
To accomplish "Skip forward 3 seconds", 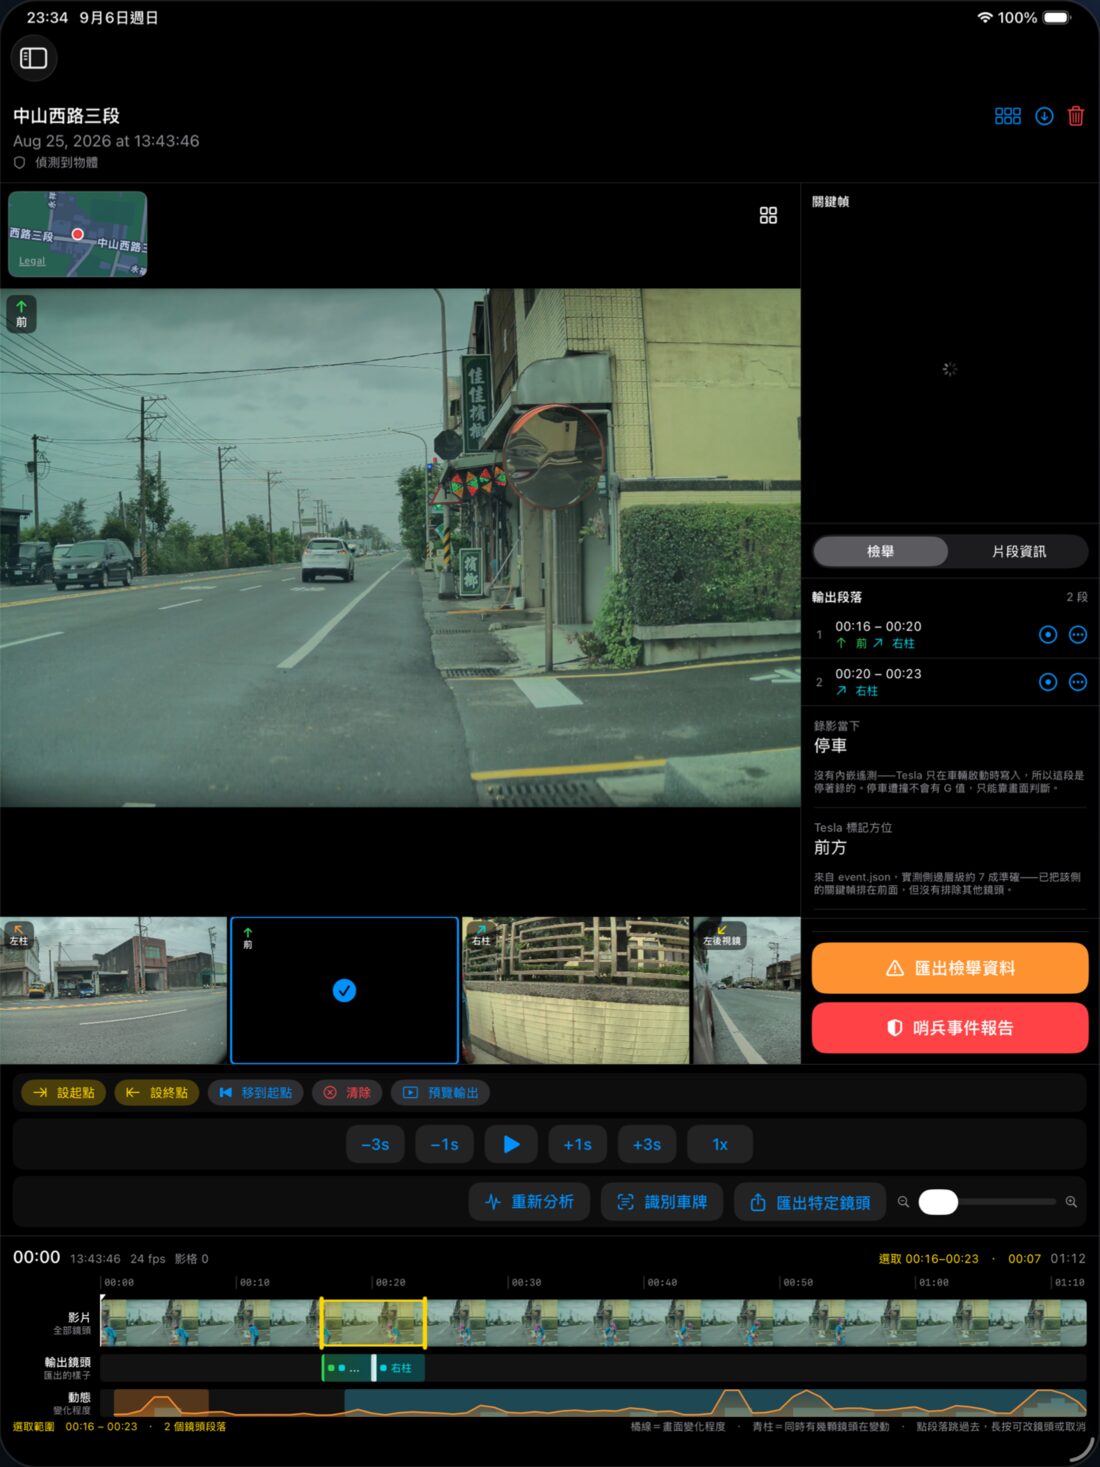I will 647,1144.
